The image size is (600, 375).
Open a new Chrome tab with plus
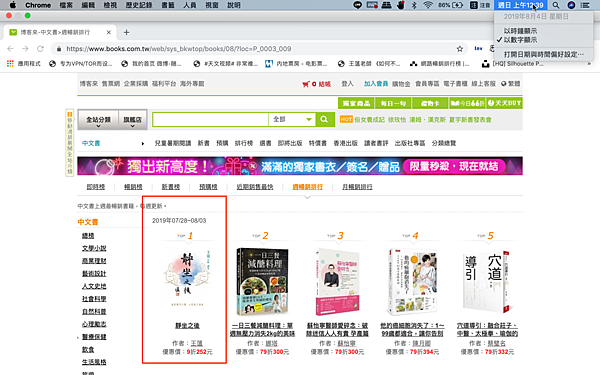click(126, 33)
